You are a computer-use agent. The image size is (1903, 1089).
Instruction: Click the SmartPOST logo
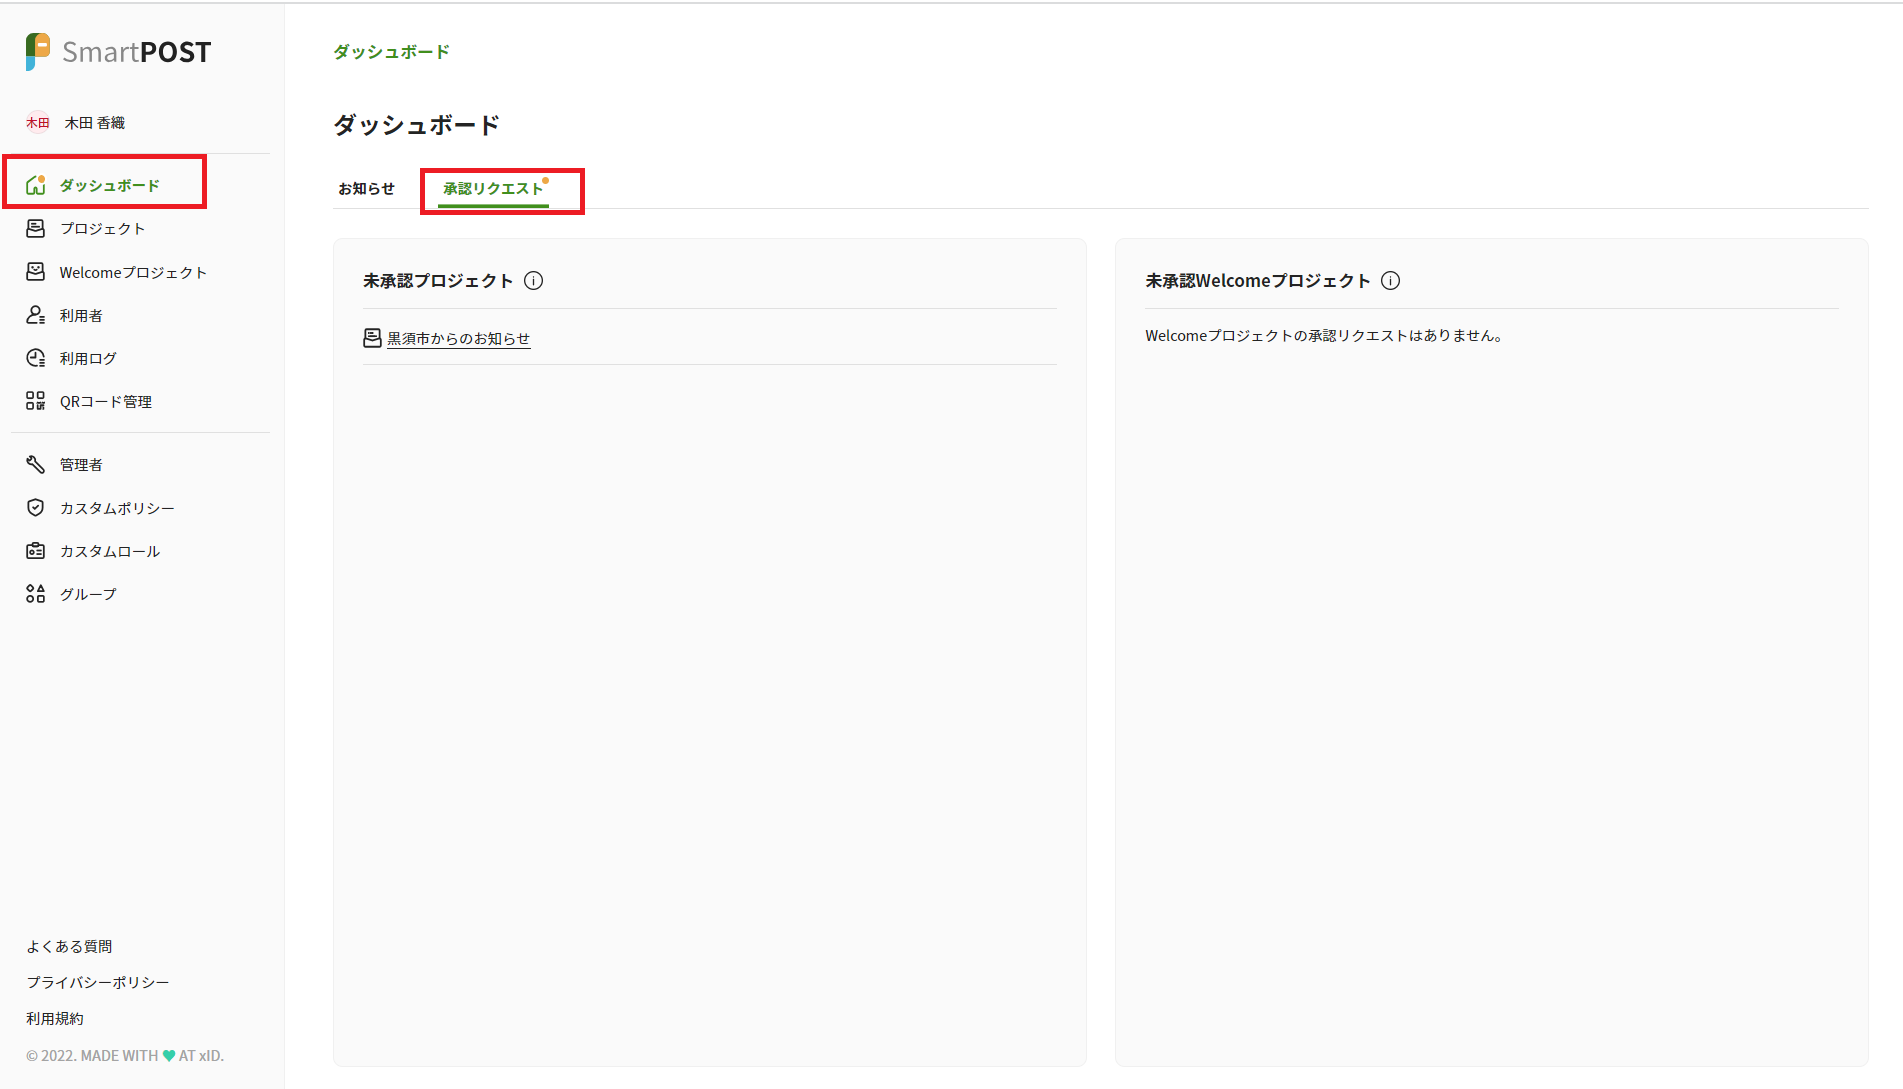[118, 52]
